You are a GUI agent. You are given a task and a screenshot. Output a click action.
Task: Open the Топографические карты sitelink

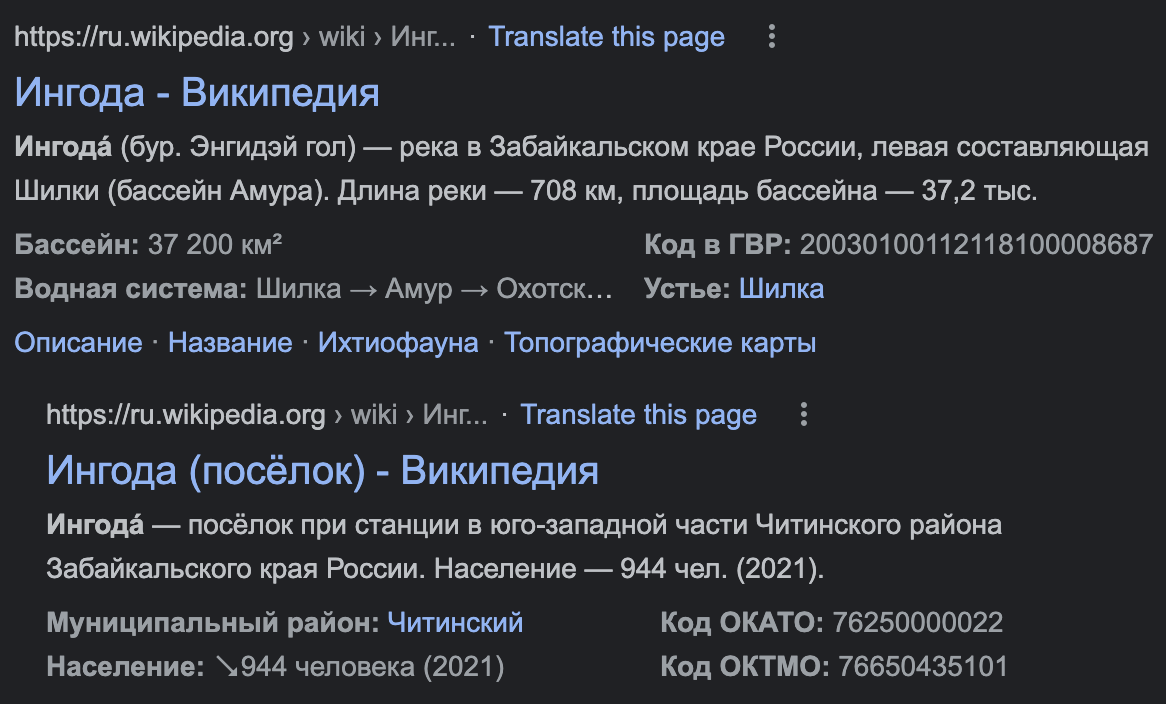pos(660,343)
